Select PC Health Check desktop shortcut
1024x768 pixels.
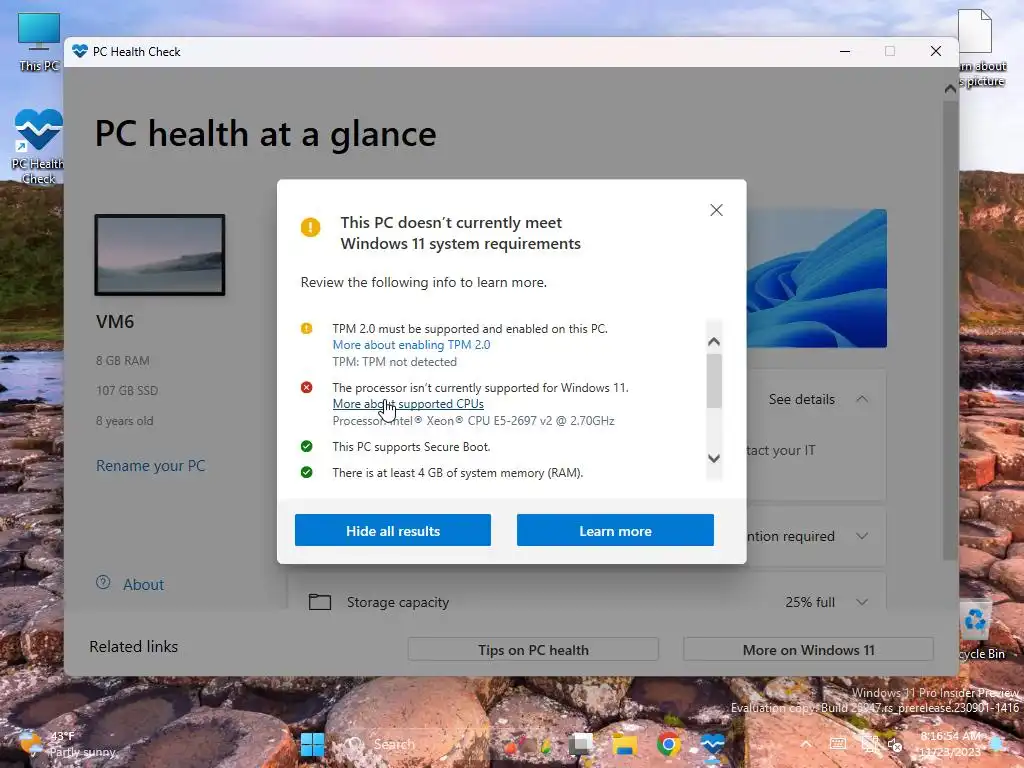38,148
